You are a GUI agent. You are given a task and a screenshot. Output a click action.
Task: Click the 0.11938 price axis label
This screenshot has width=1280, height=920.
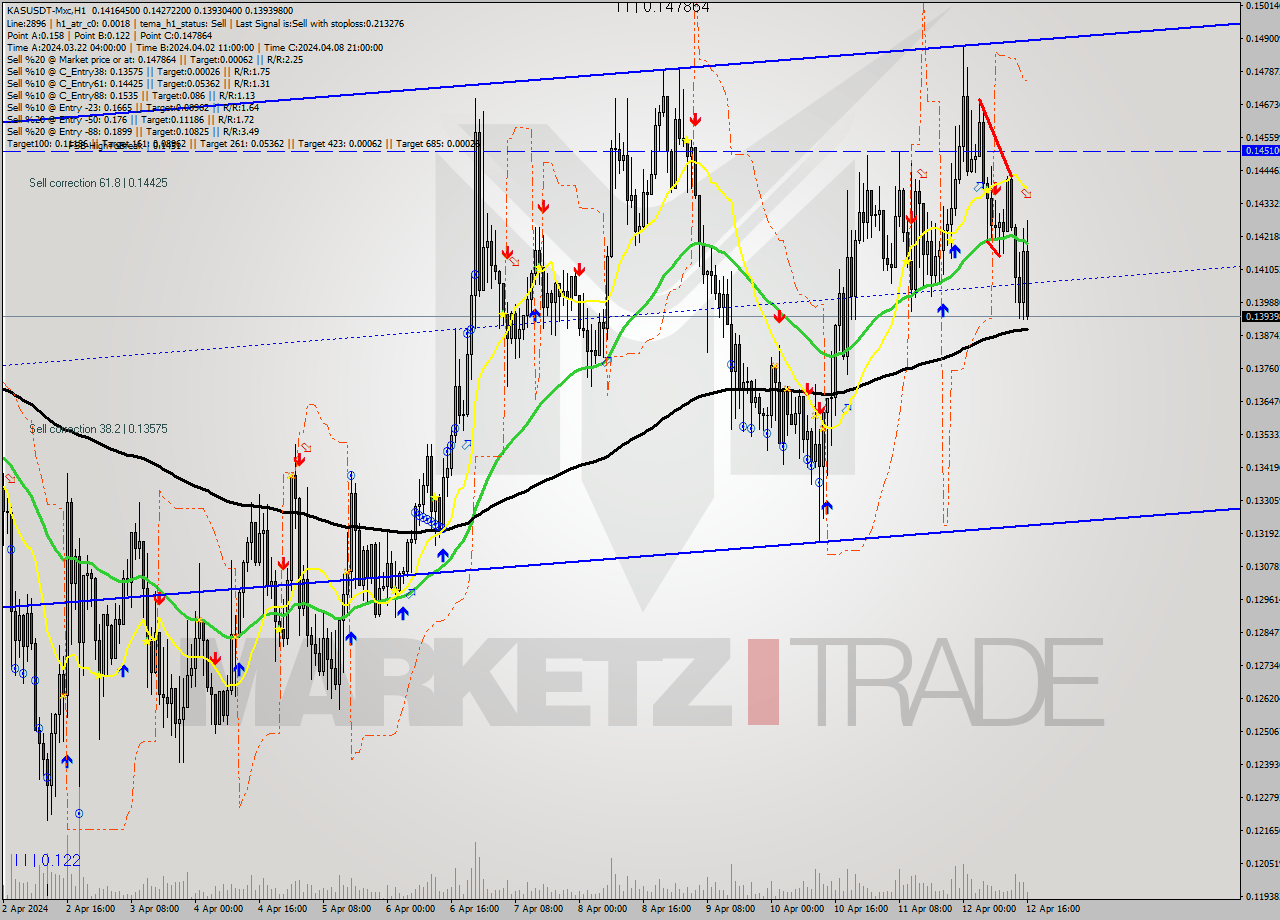pyautogui.click(x=1262, y=896)
